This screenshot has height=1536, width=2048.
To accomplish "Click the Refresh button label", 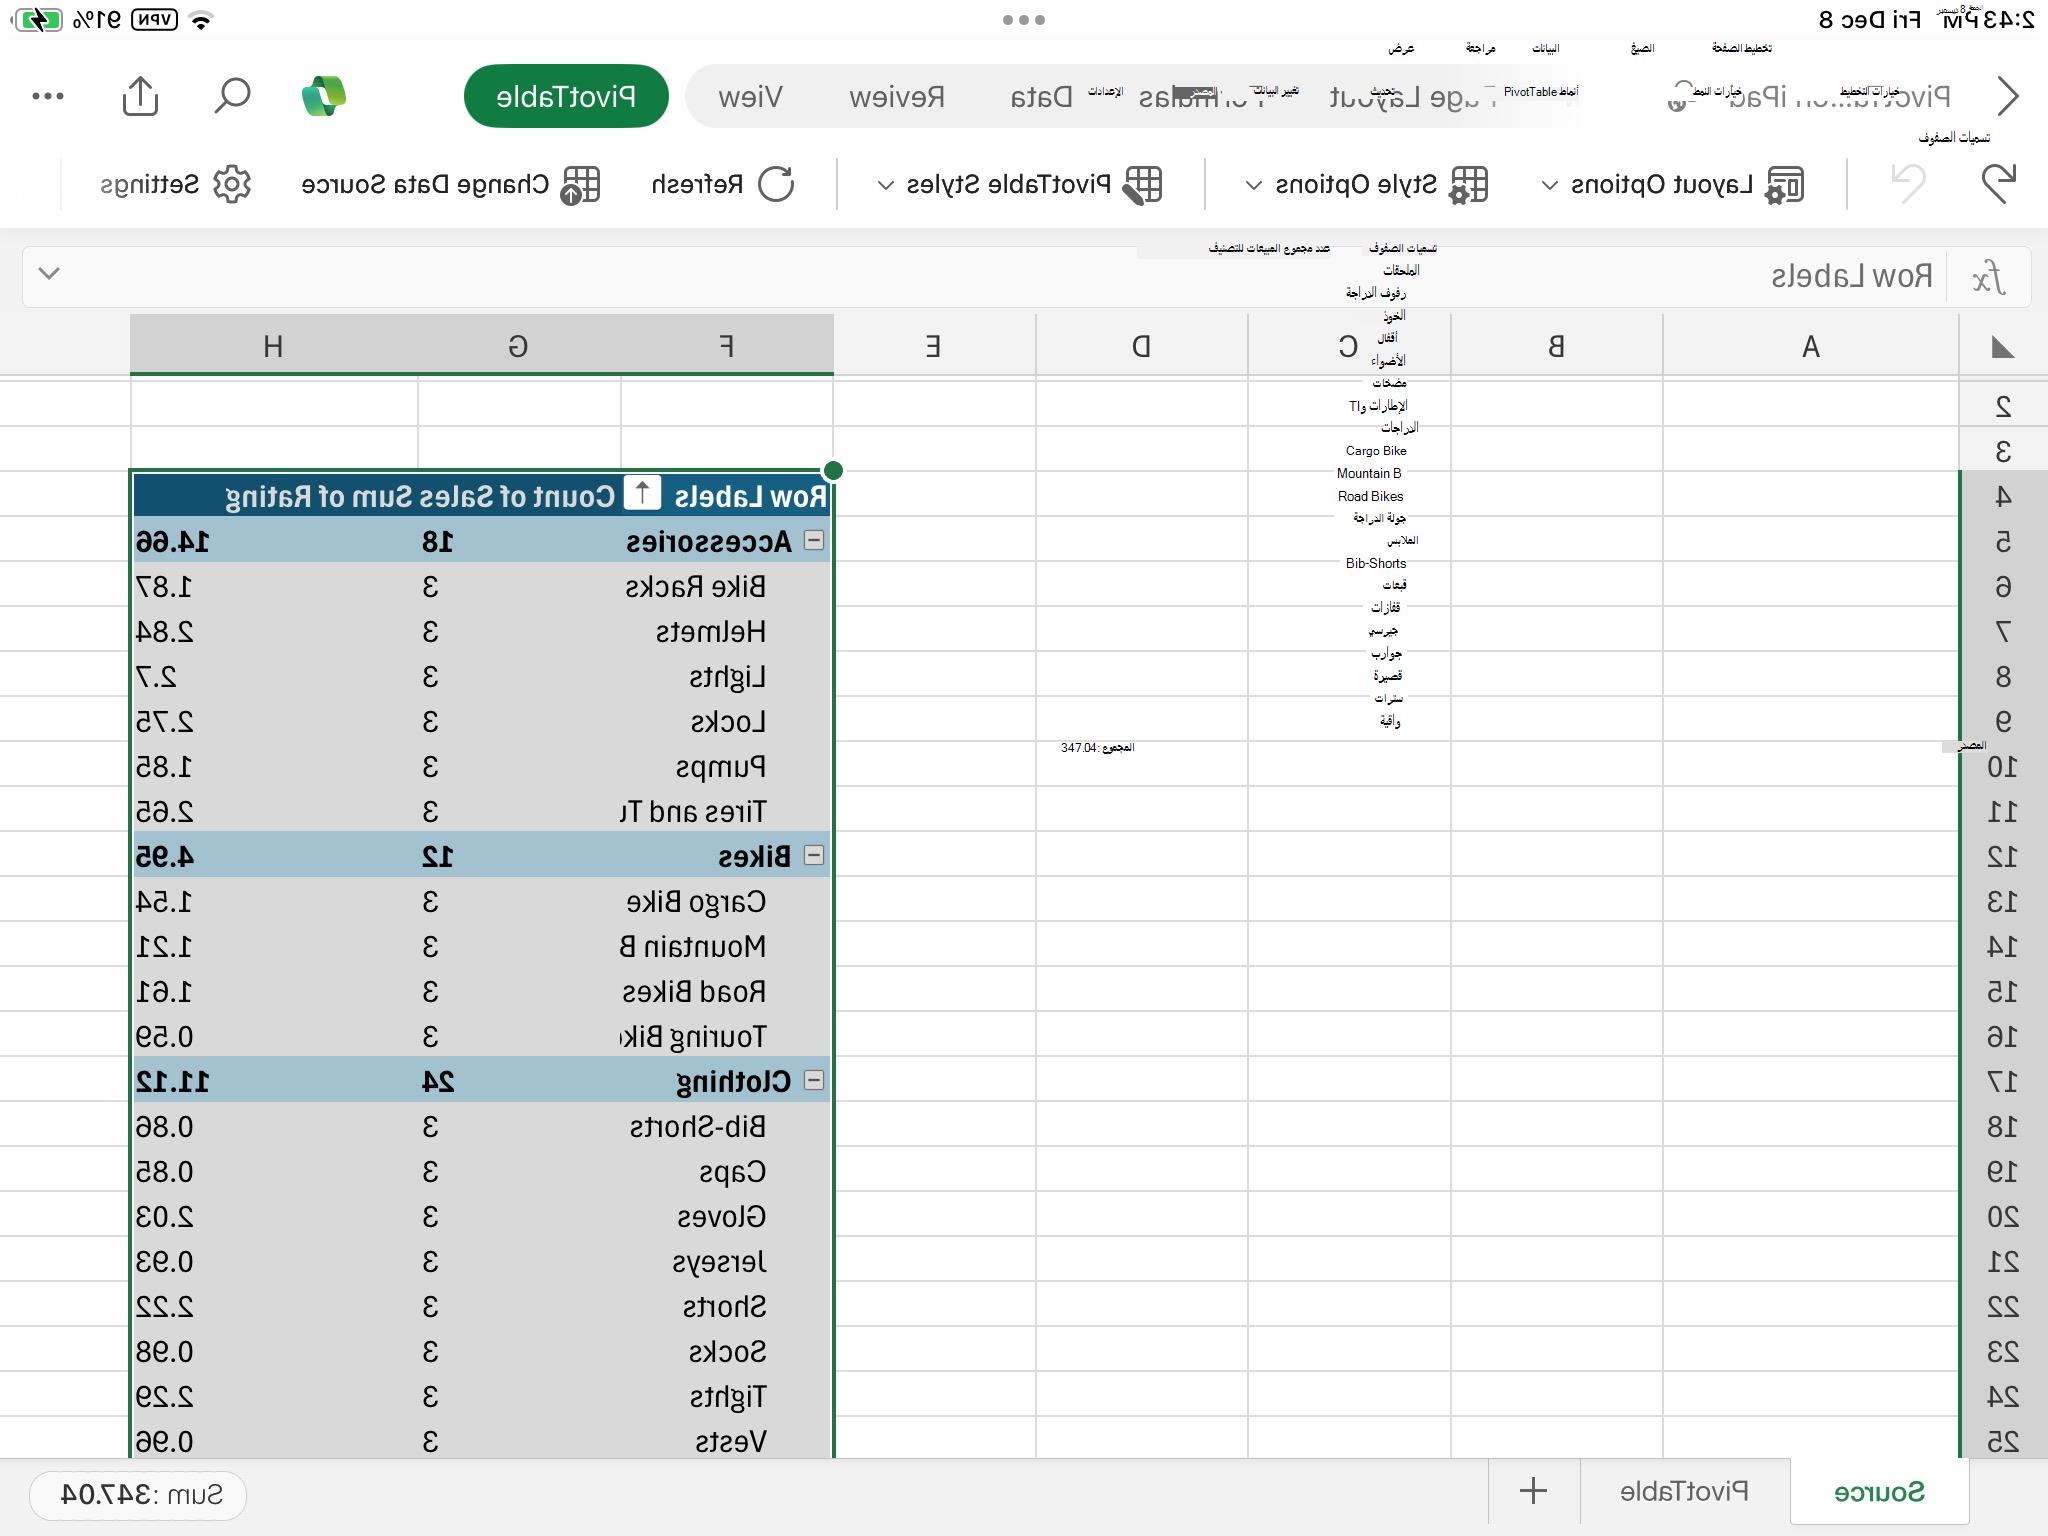I will [697, 184].
